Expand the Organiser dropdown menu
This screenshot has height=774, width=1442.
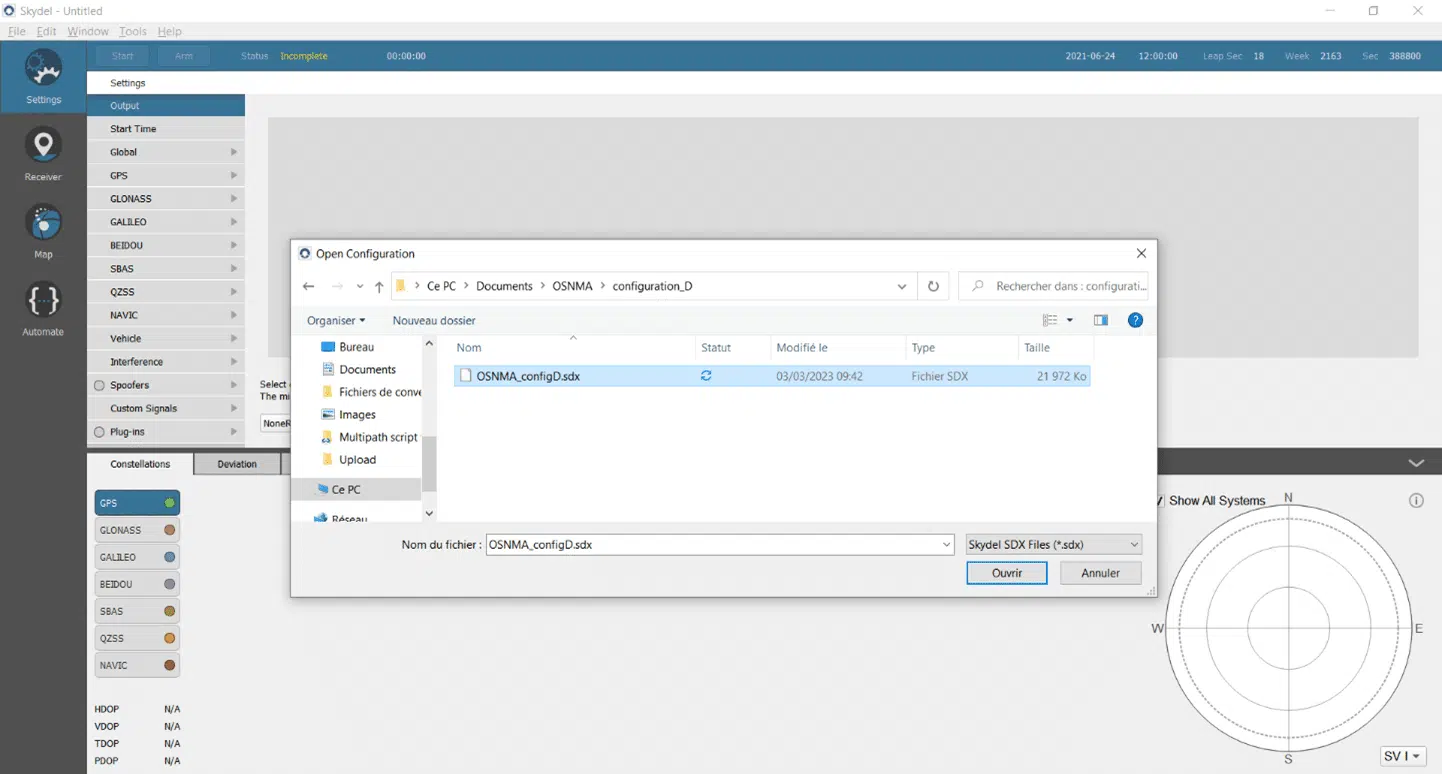click(x=336, y=320)
